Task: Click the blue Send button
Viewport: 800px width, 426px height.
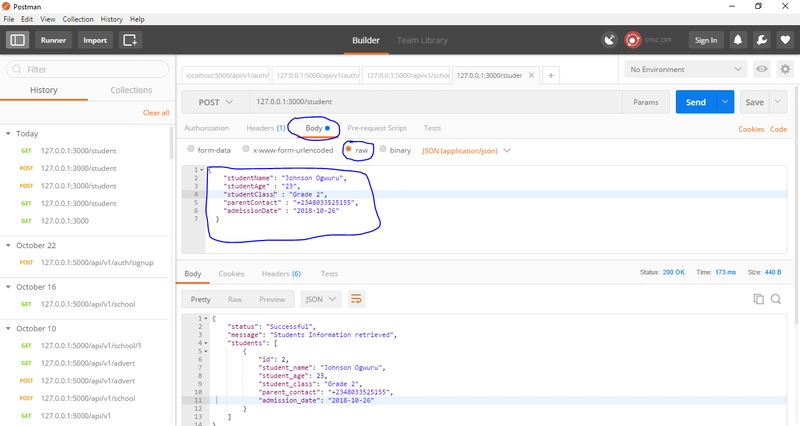Action: tap(697, 102)
